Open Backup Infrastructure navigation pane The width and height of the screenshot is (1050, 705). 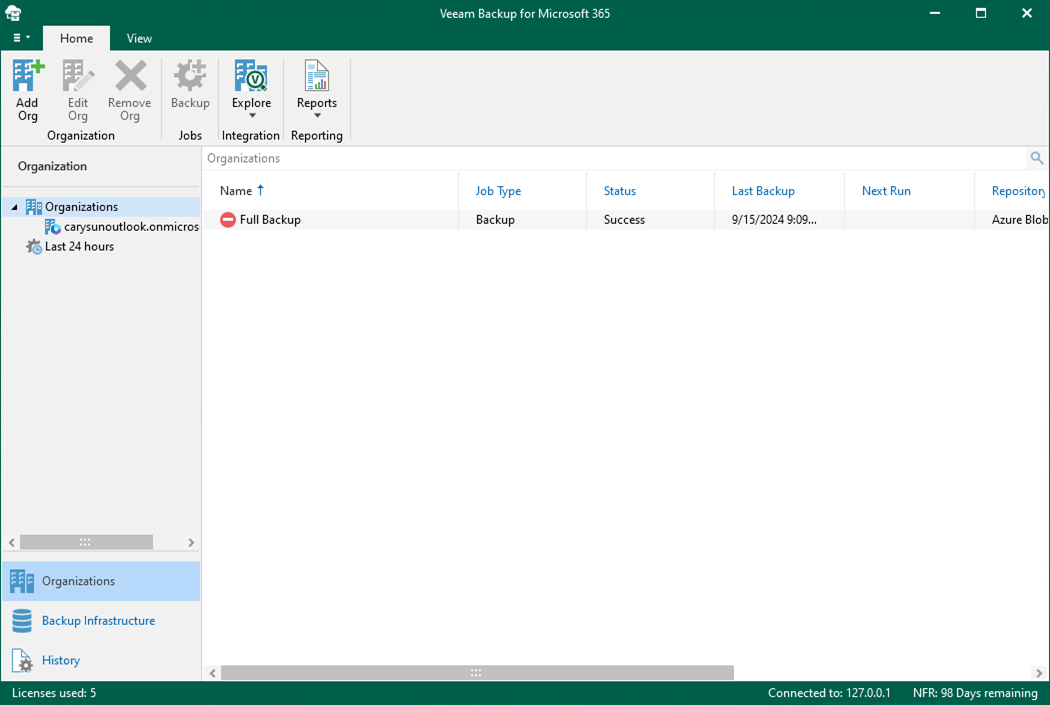point(98,621)
